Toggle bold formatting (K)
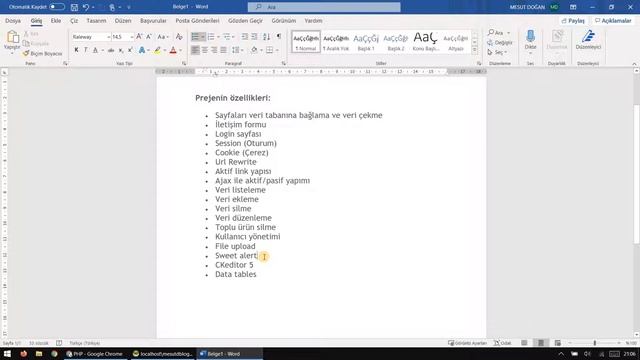640x360 pixels. (x=76, y=50)
